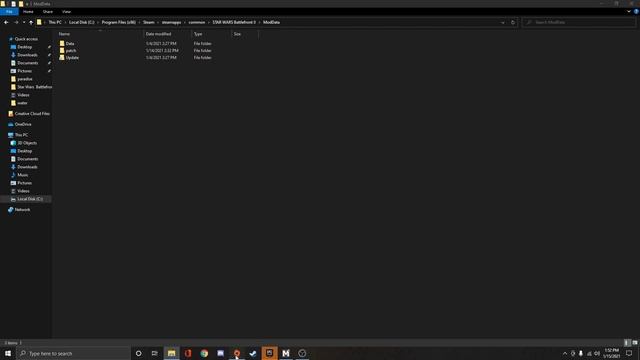Select Local Disk (C:) in navigation pane
This screenshot has width=640, height=360.
point(30,199)
